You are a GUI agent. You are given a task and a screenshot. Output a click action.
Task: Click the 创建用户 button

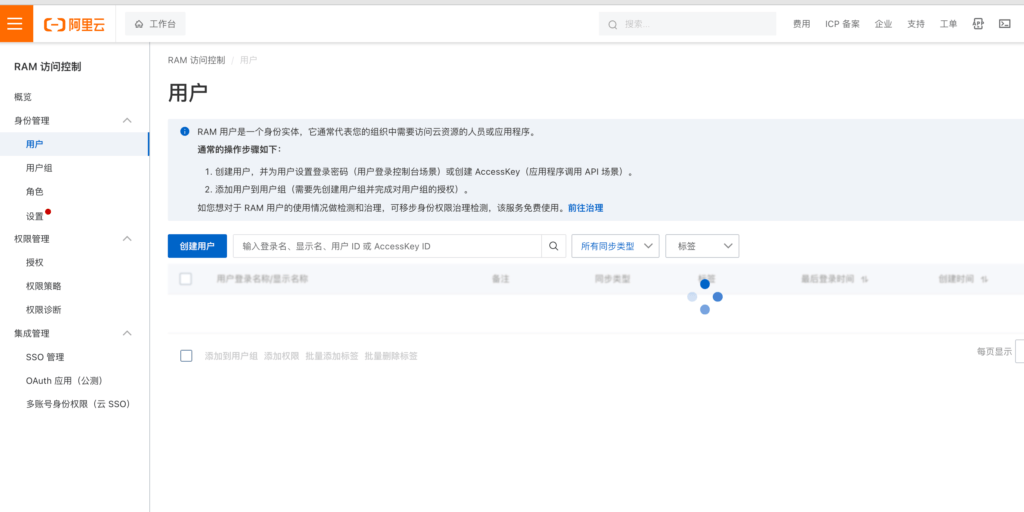pyautogui.click(x=197, y=246)
